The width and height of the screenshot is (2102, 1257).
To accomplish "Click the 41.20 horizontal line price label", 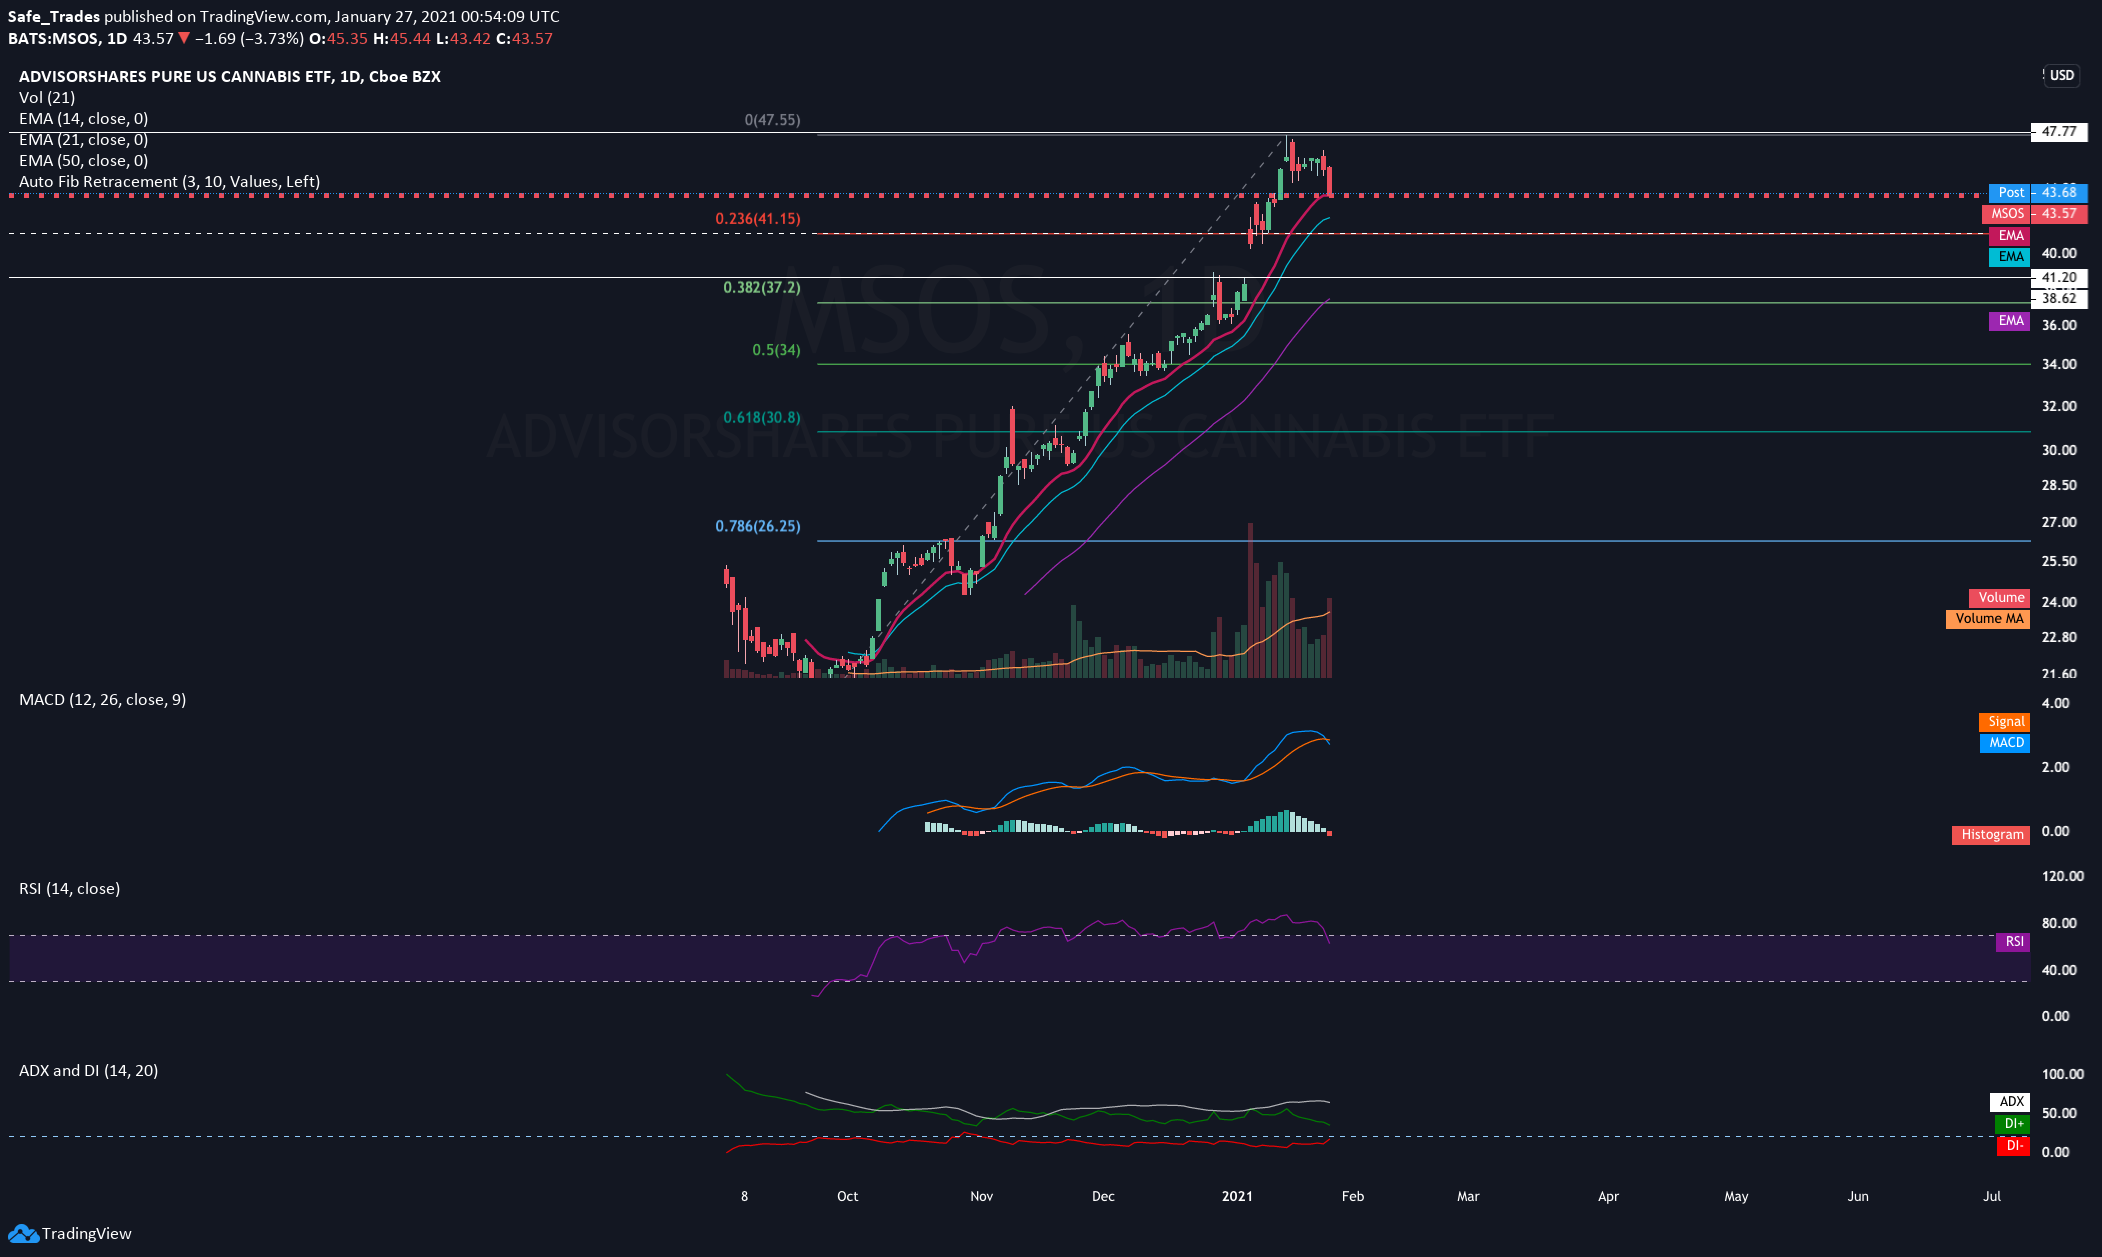I will coord(2059,278).
